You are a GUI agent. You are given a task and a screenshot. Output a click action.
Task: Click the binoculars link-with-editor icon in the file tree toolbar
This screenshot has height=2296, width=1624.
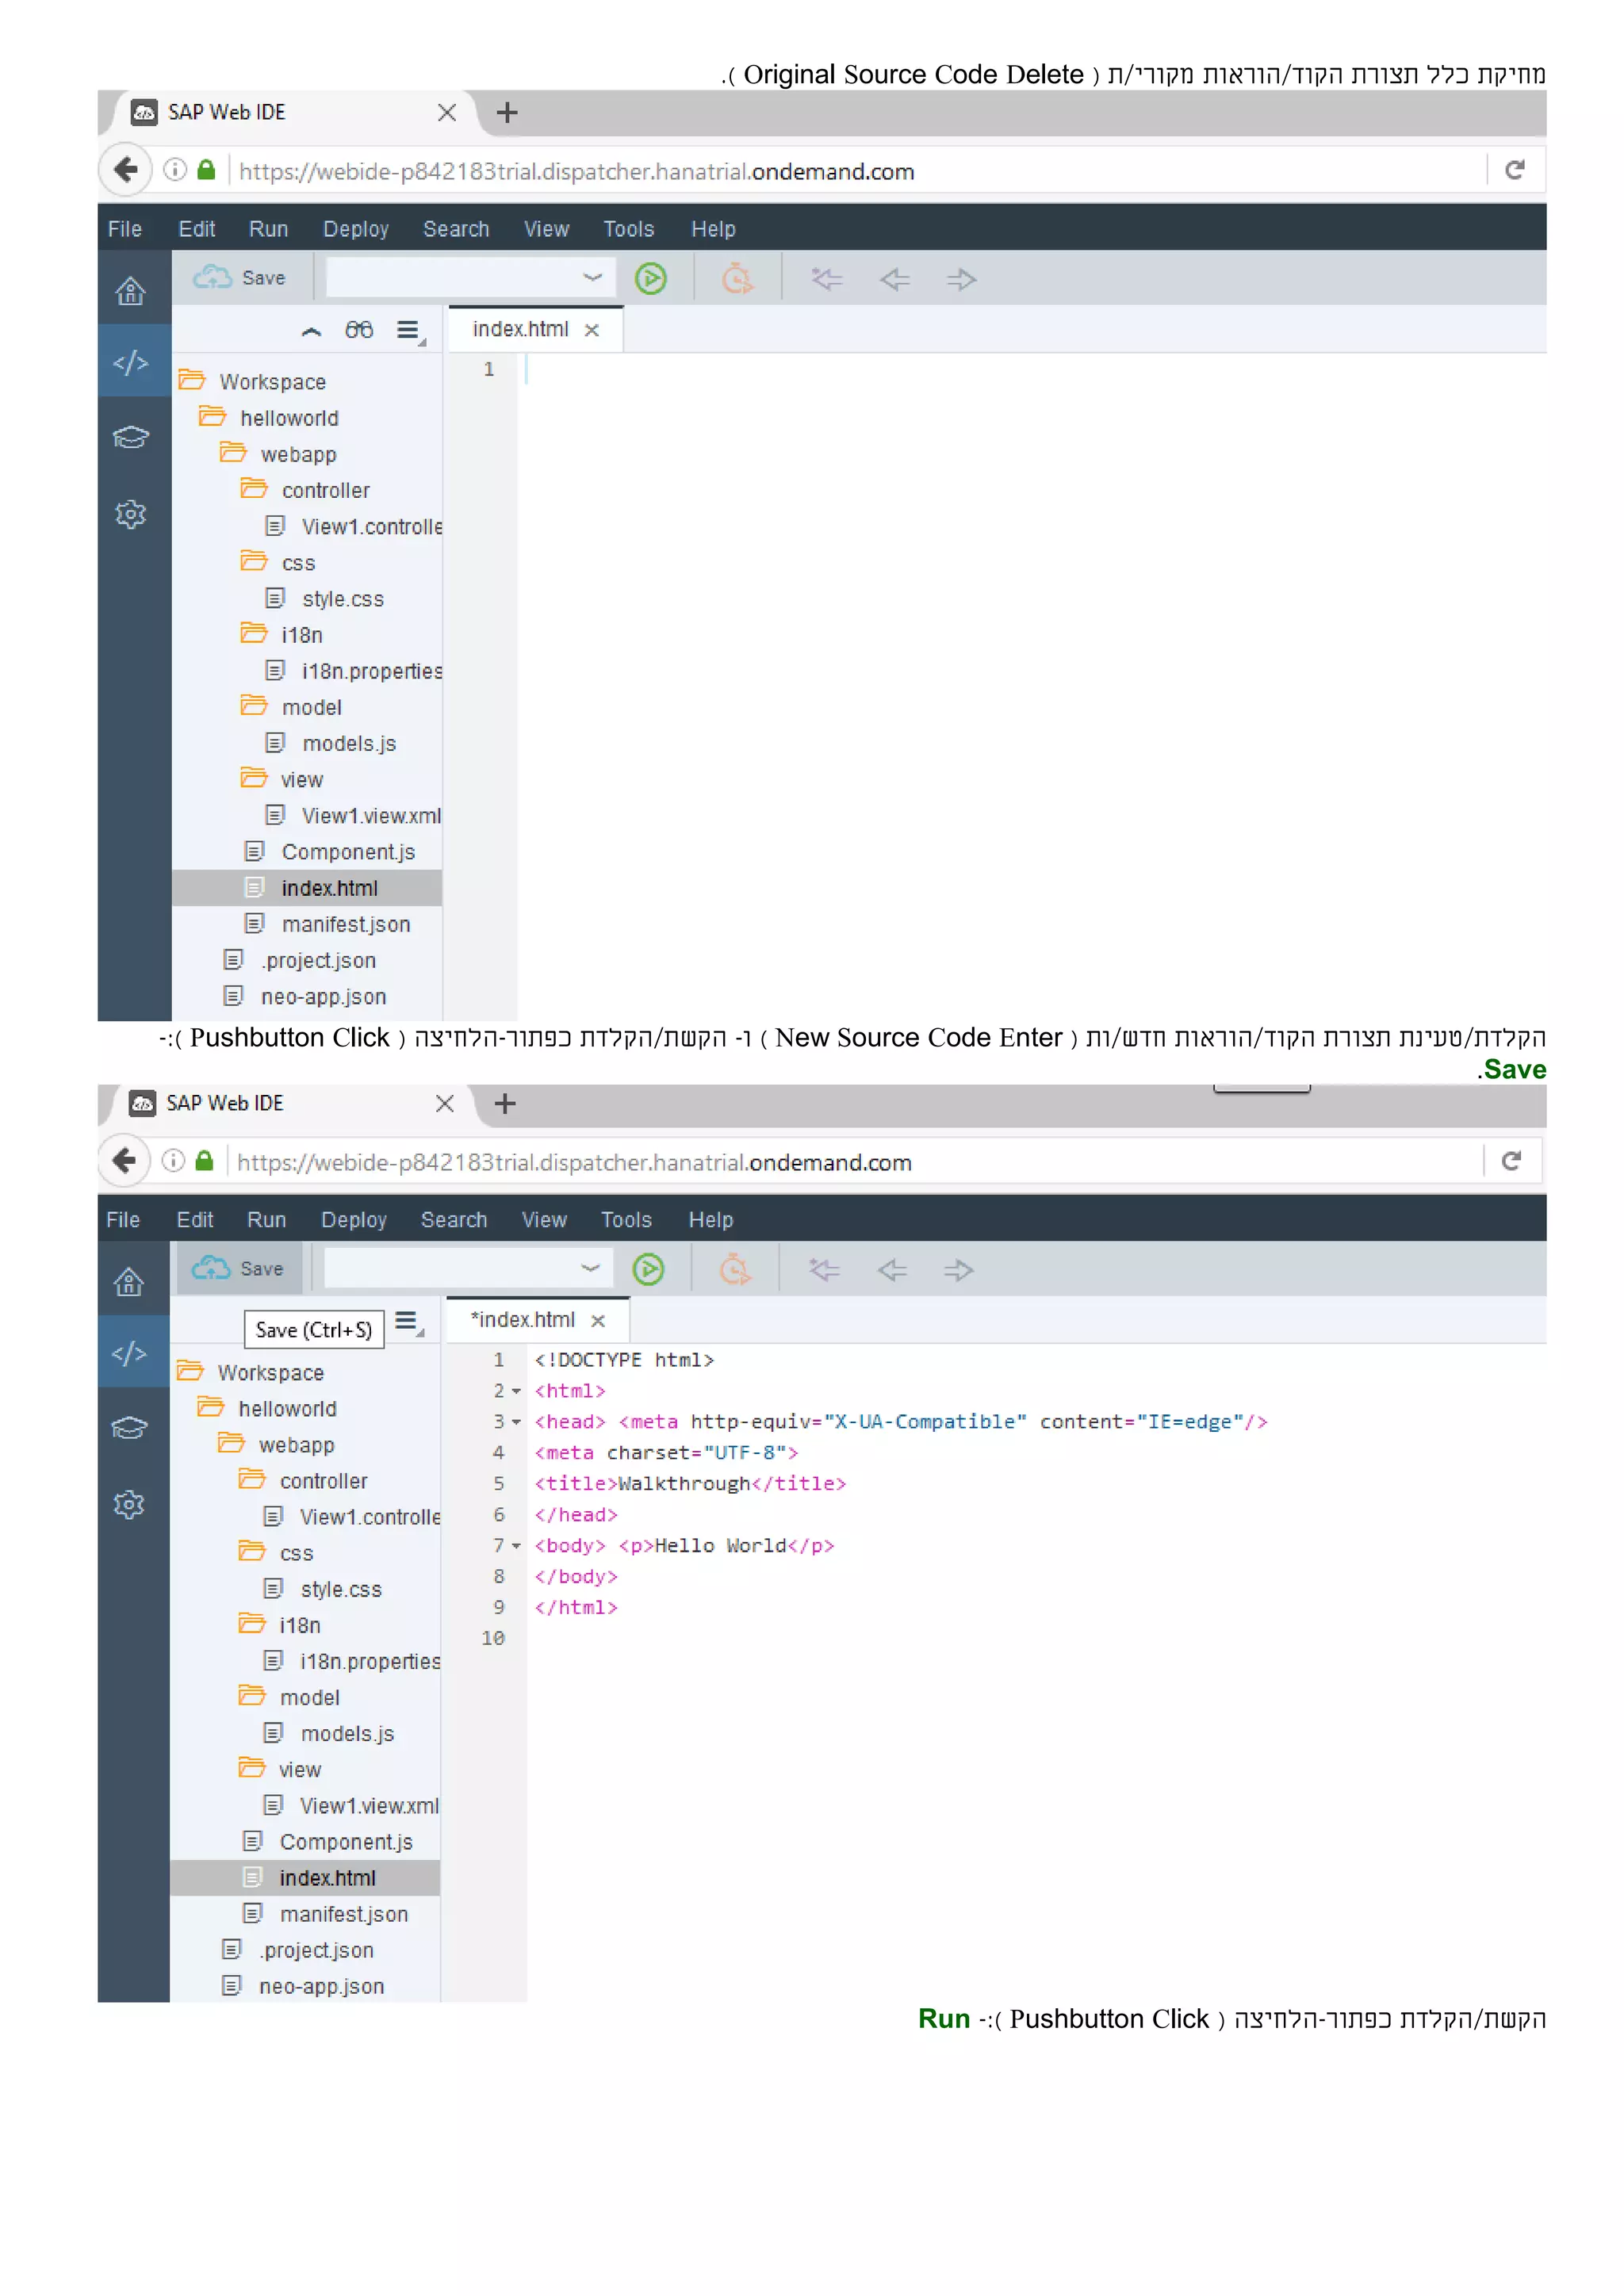pyautogui.click(x=358, y=330)
